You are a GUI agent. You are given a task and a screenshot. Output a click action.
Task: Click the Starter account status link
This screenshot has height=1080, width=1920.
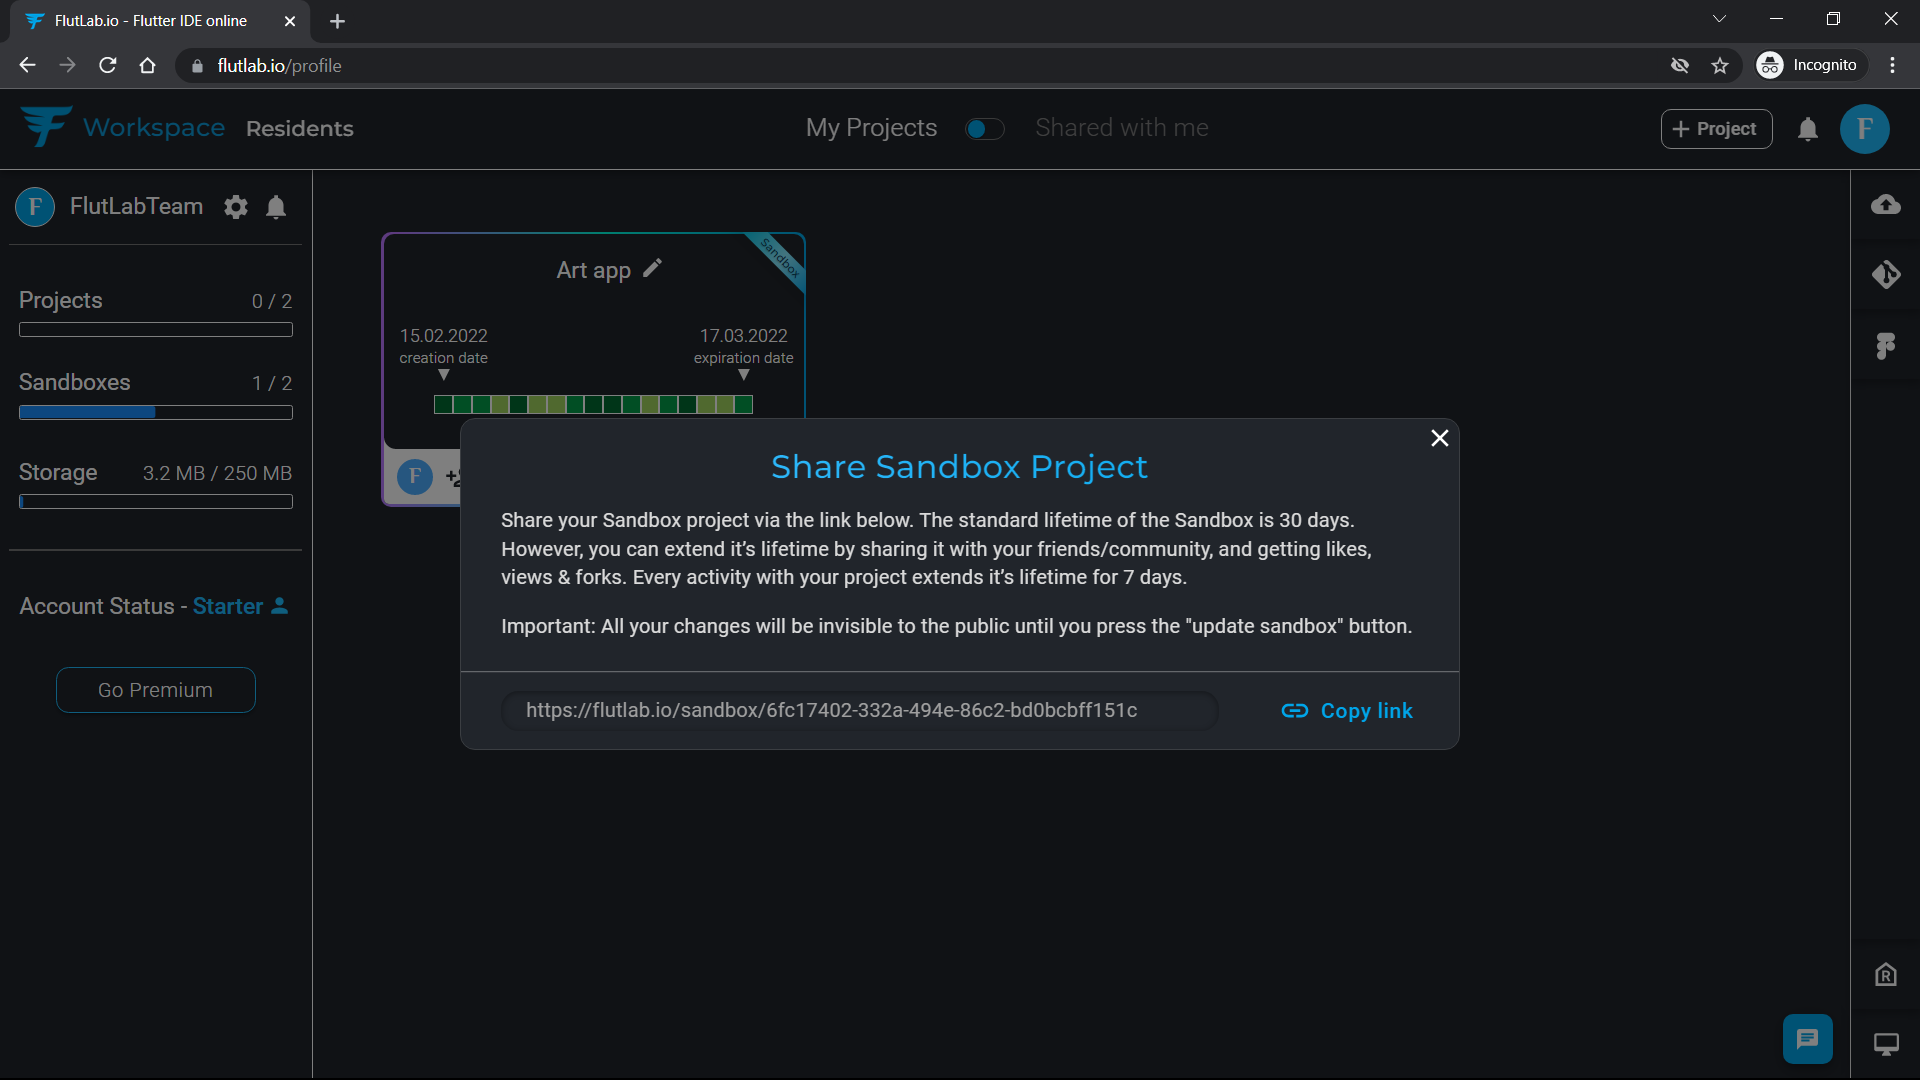[240, 606]
